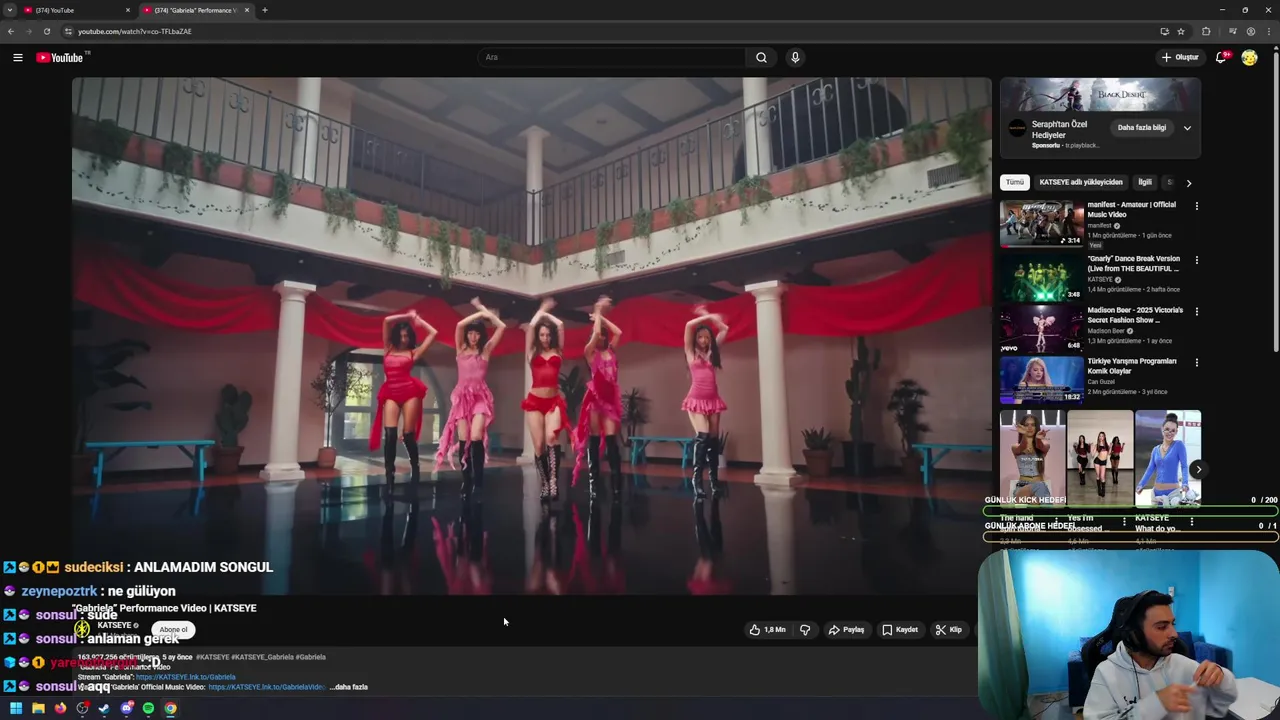This screenshot has height=720, width=1280.
Task: Open Madison Beer Victoria's Secret thumbnail
Action: [x=1041, y=328]
